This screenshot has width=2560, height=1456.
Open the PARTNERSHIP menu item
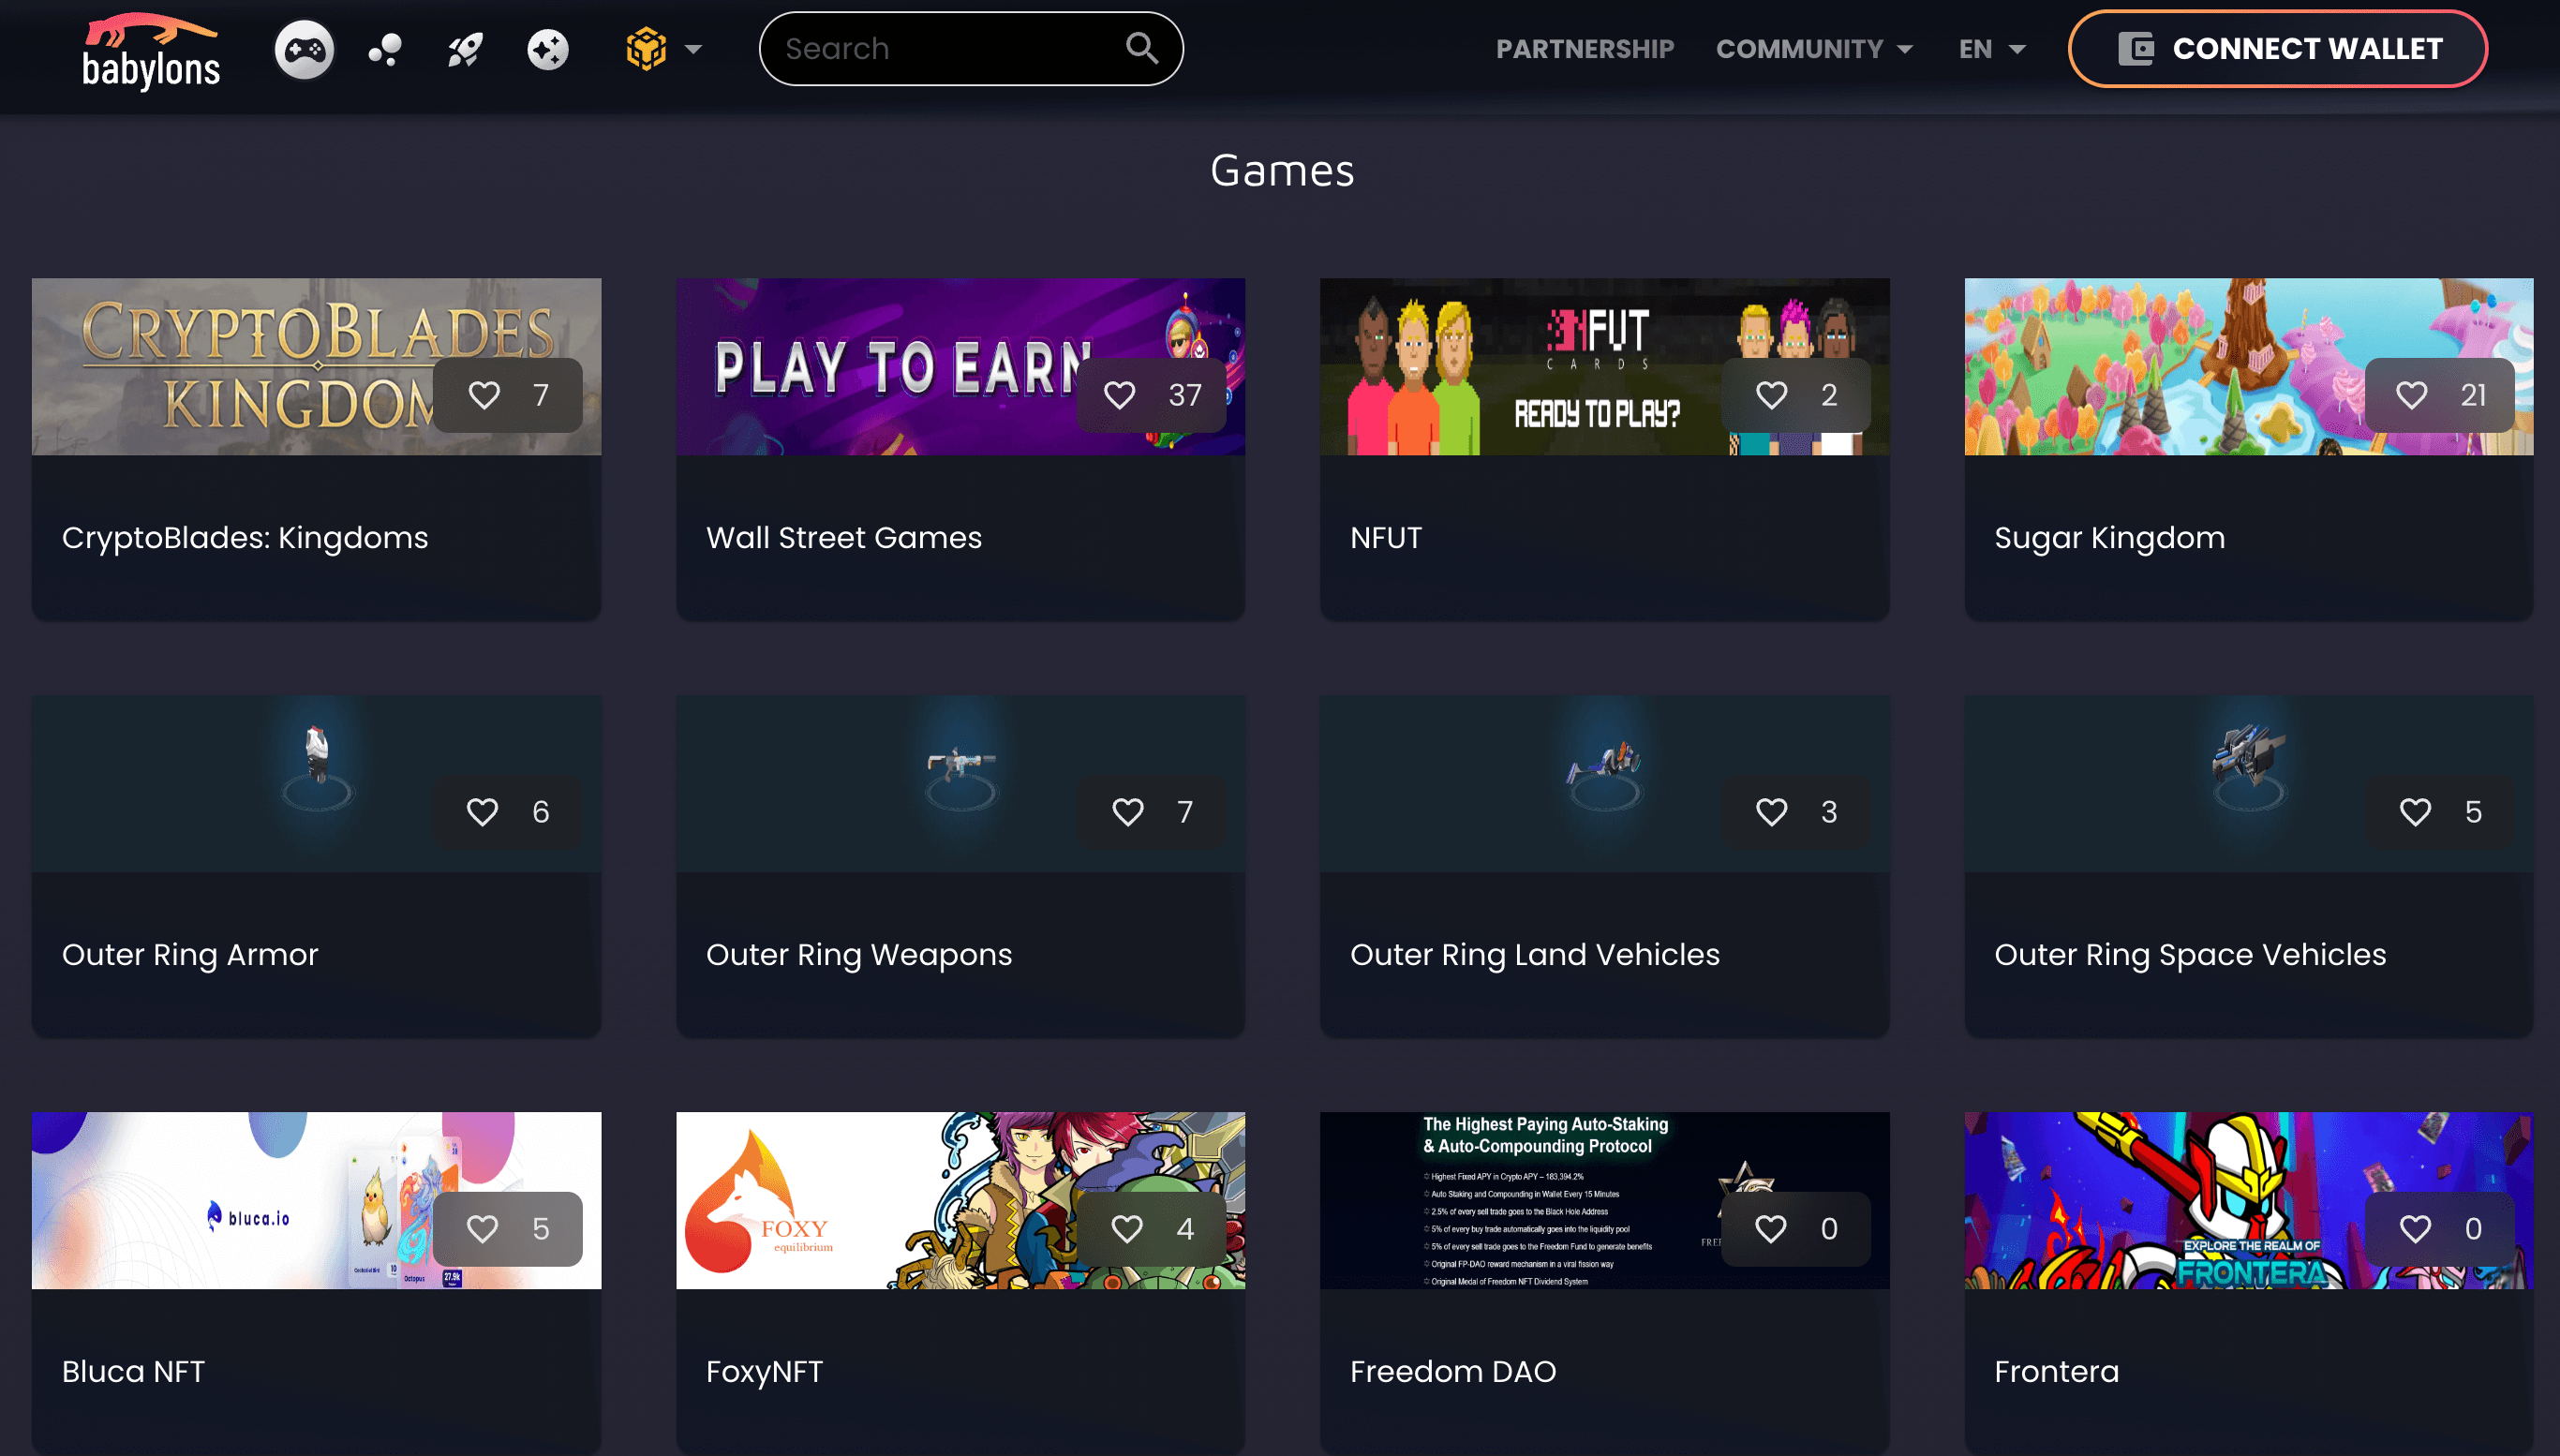(x=1585, y=49)
